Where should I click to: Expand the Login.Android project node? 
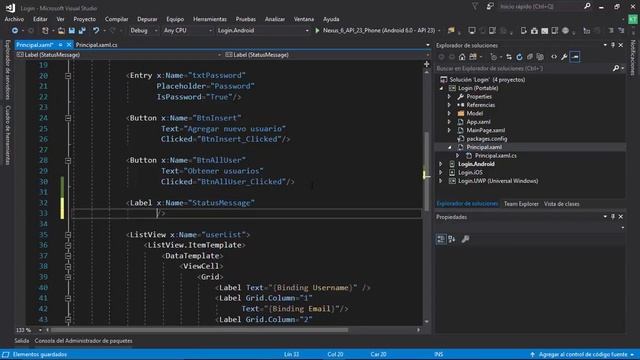click(441, 164)
